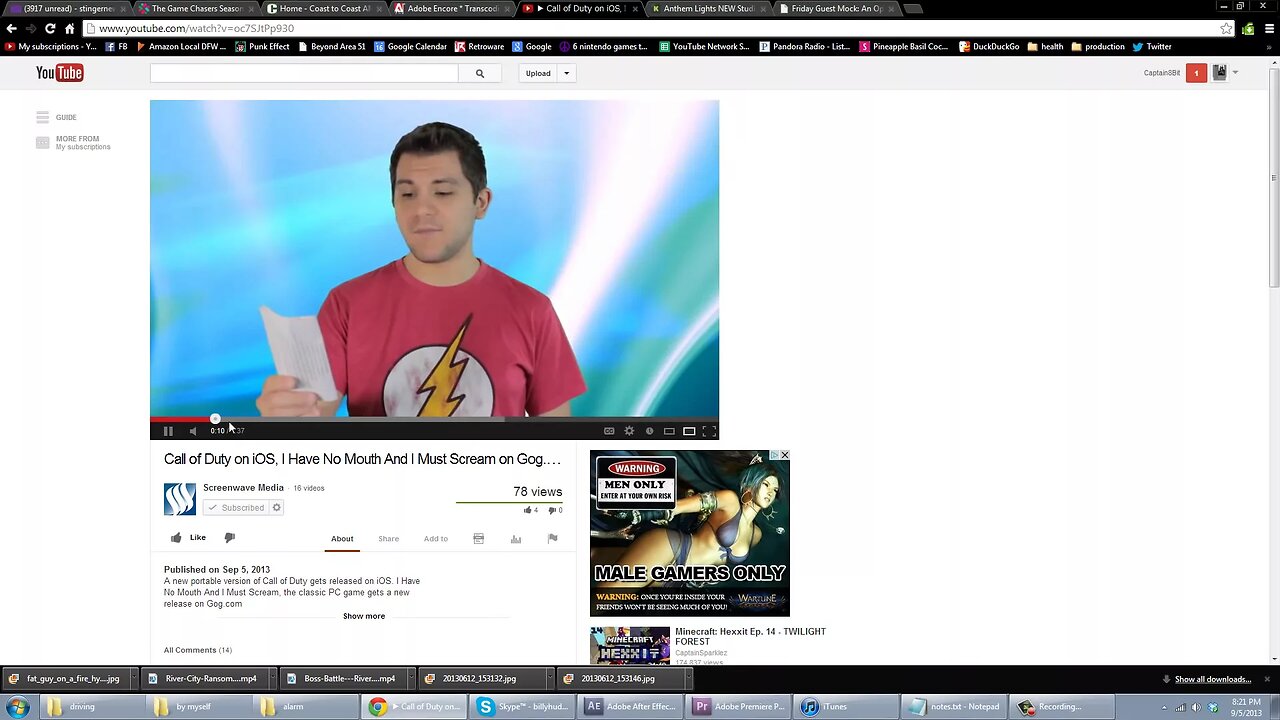
Task: Toggle the Subscribed button
Action: 236,508
